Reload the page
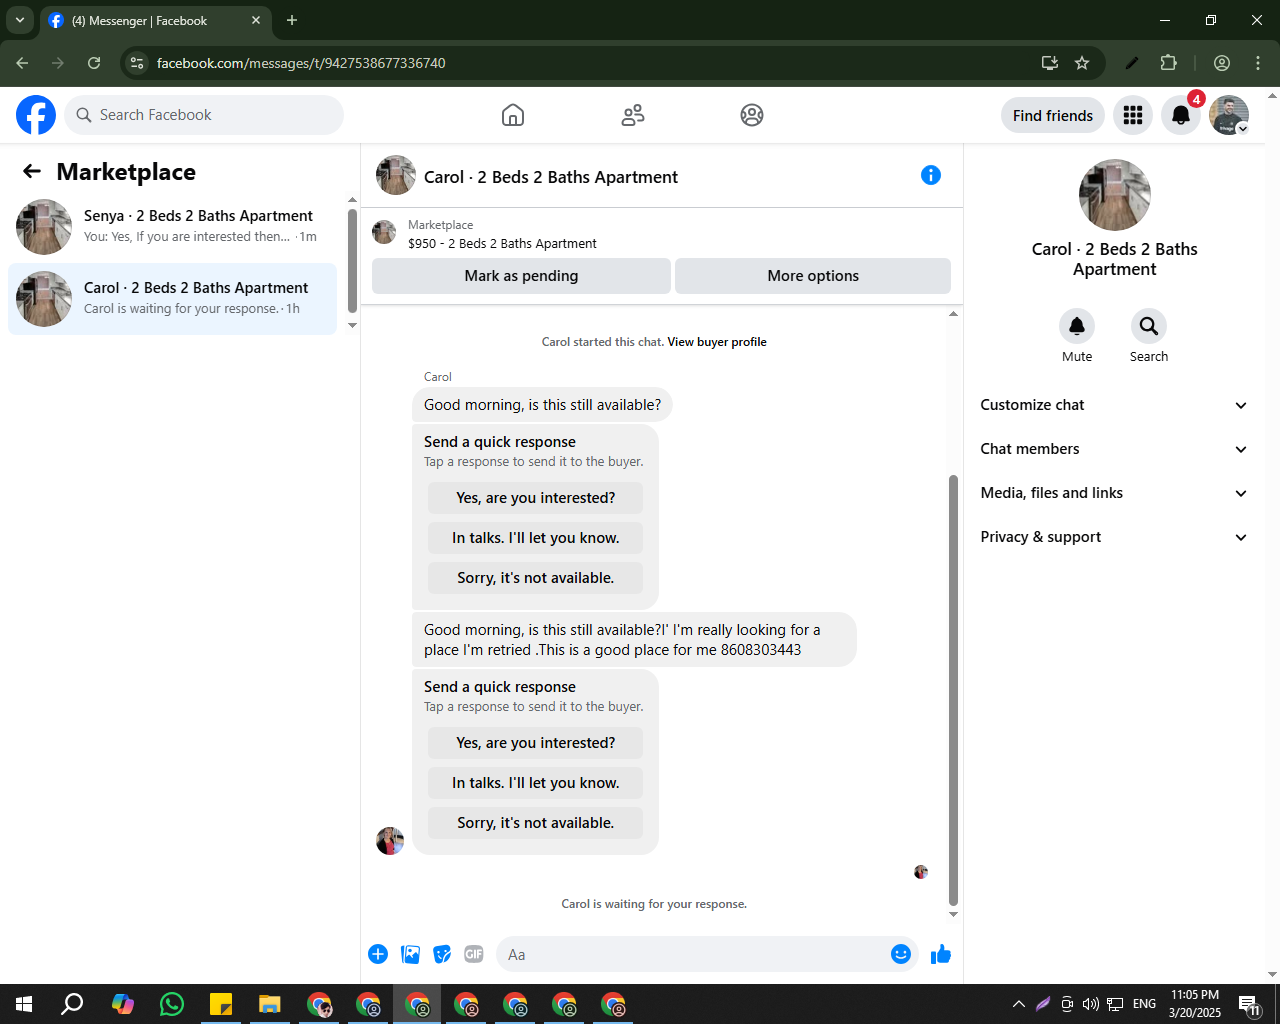Viewport: 1280px width, 1024px height. tap(94, 63)
